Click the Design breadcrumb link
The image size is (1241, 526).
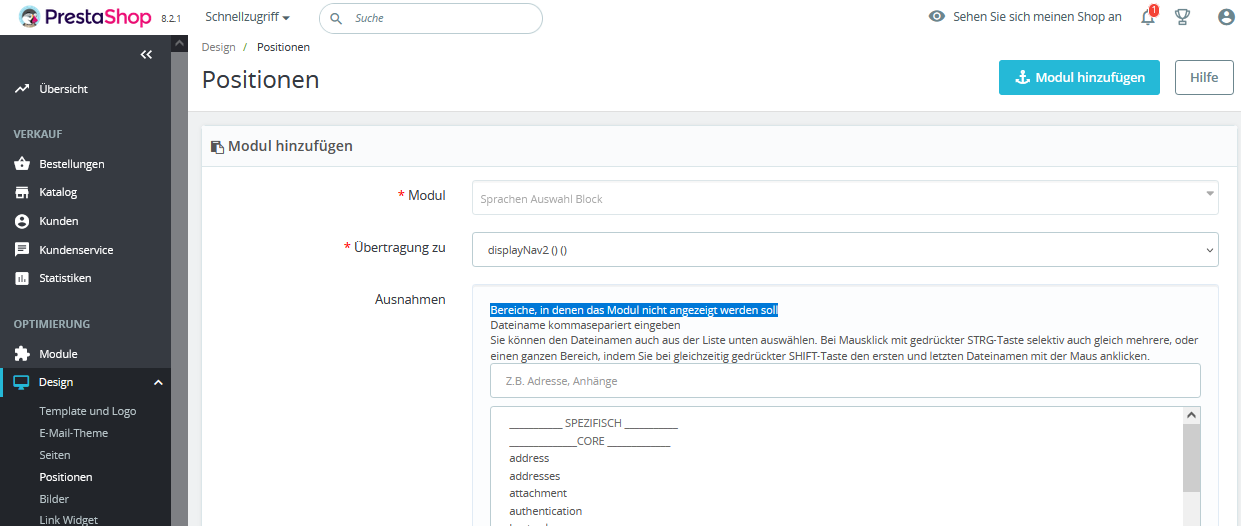point(218,47)
